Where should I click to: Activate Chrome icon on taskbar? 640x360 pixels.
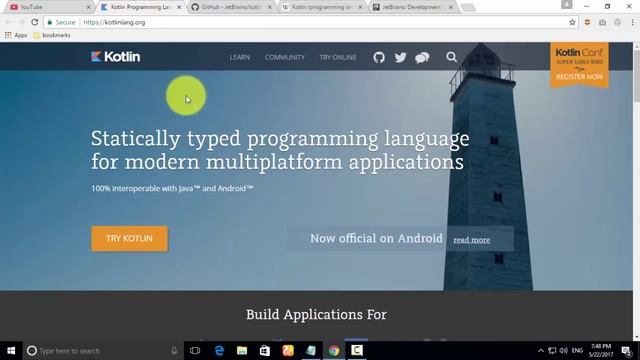point(334,351)
